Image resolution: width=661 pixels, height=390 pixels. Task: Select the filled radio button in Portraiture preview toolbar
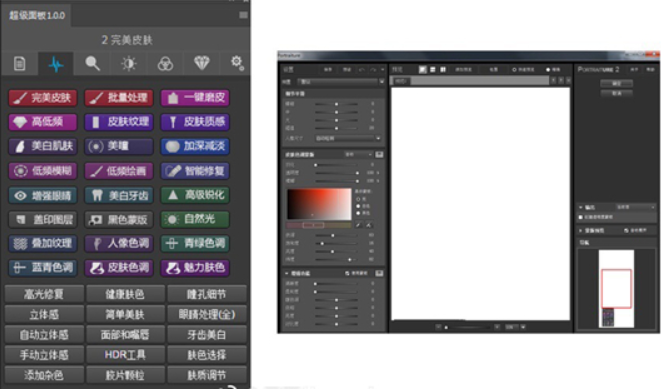pyautogui.click(x=548, y=70)
